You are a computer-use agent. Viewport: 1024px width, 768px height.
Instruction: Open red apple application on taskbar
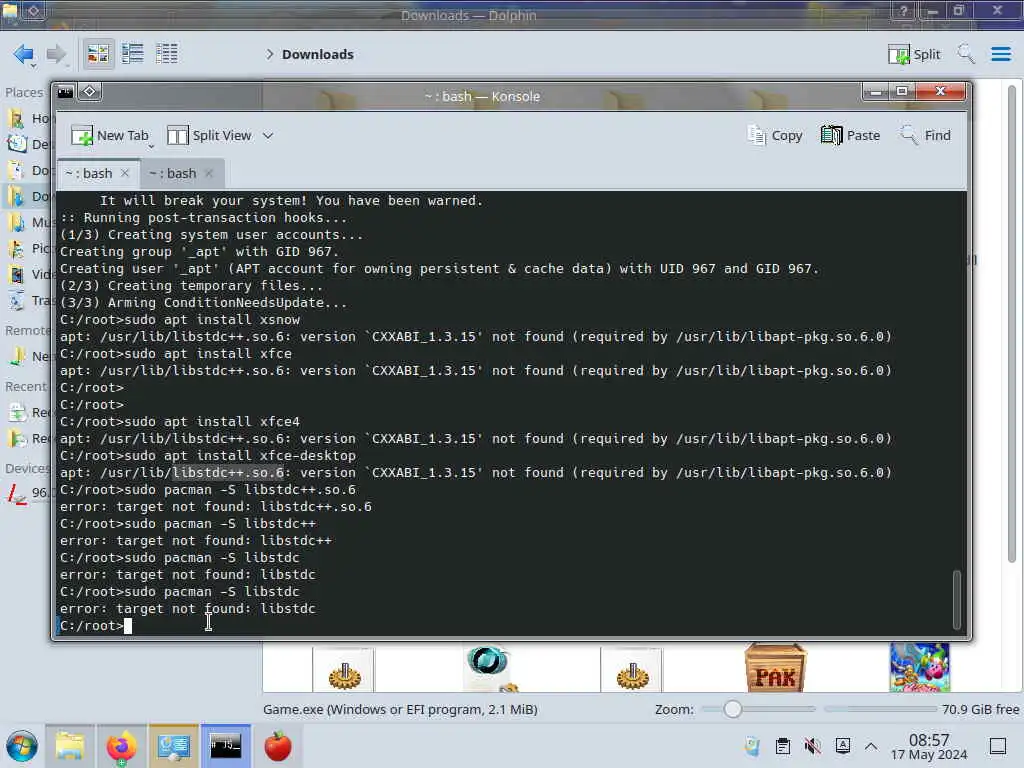(x=278, y=746)
